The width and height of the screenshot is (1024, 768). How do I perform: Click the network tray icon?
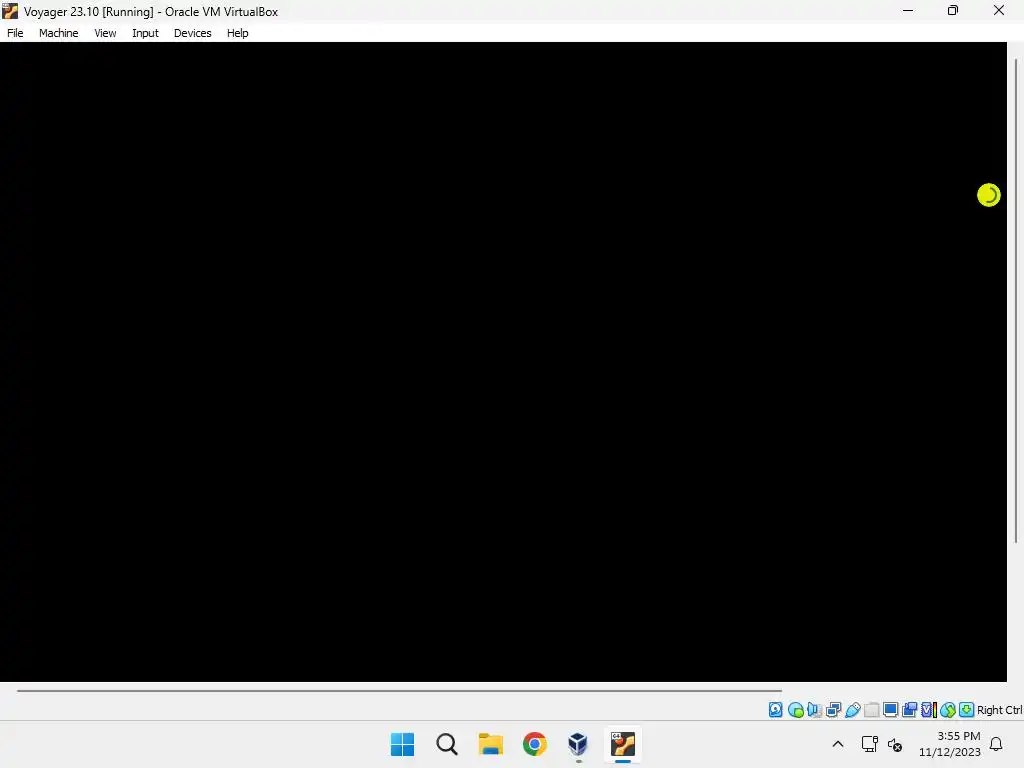(869, 744)
